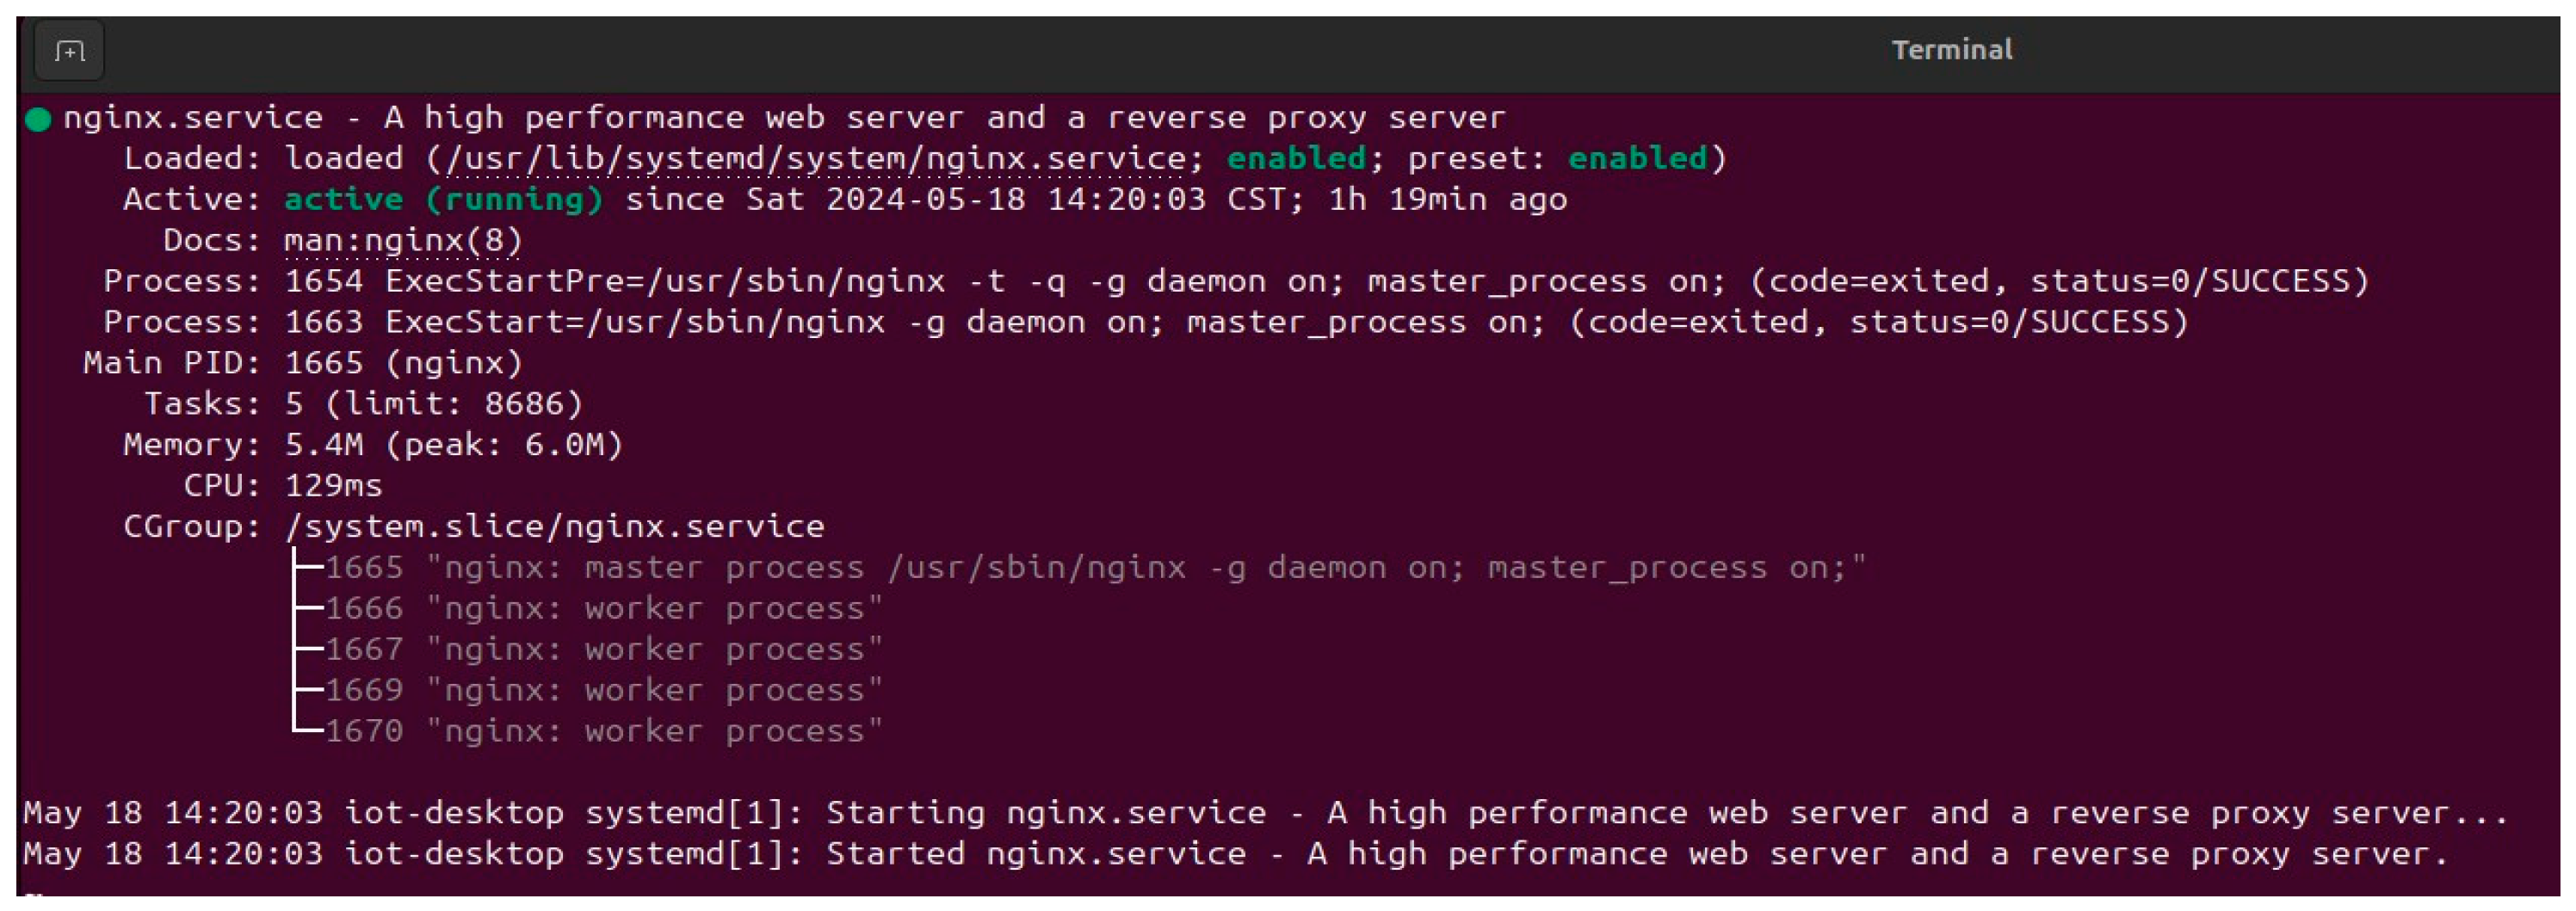This screenshot has height=911, width=2576.
Task: Click the ExecStart process 1663 line
Action: pyautogui.click(x=1145, y=322)
